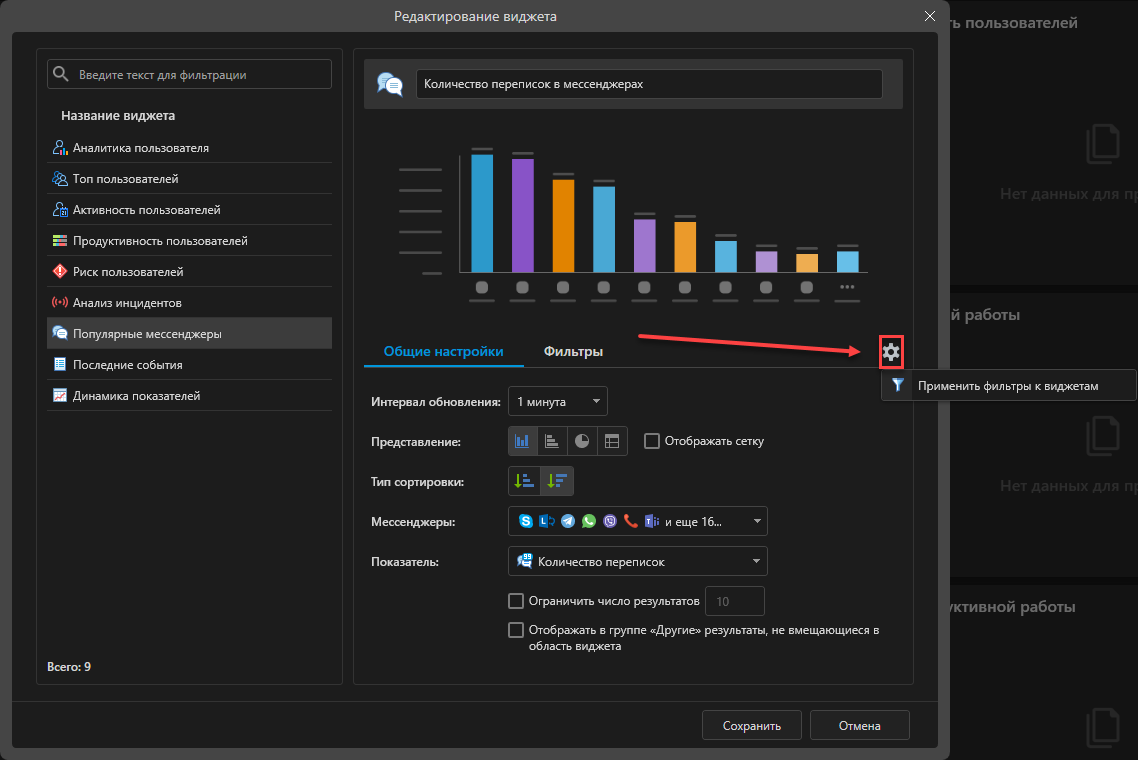
Task: Open the «Показатель» dropdown
Action: click(637, 561)
